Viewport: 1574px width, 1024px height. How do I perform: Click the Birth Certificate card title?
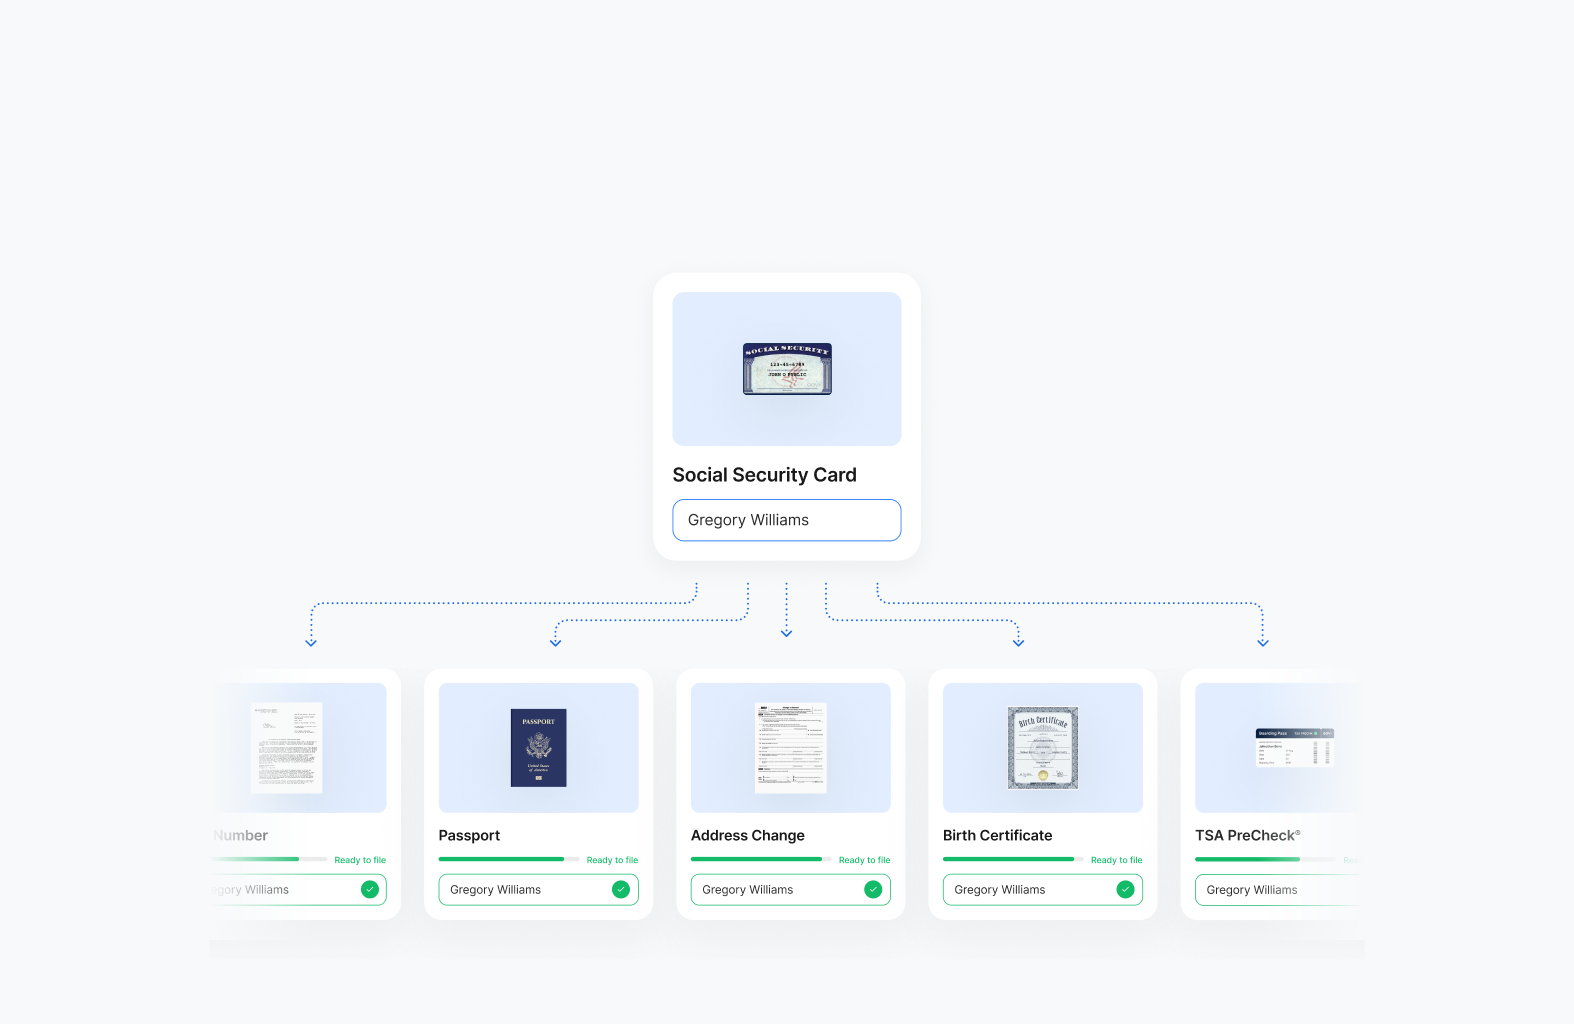[998, 835]
